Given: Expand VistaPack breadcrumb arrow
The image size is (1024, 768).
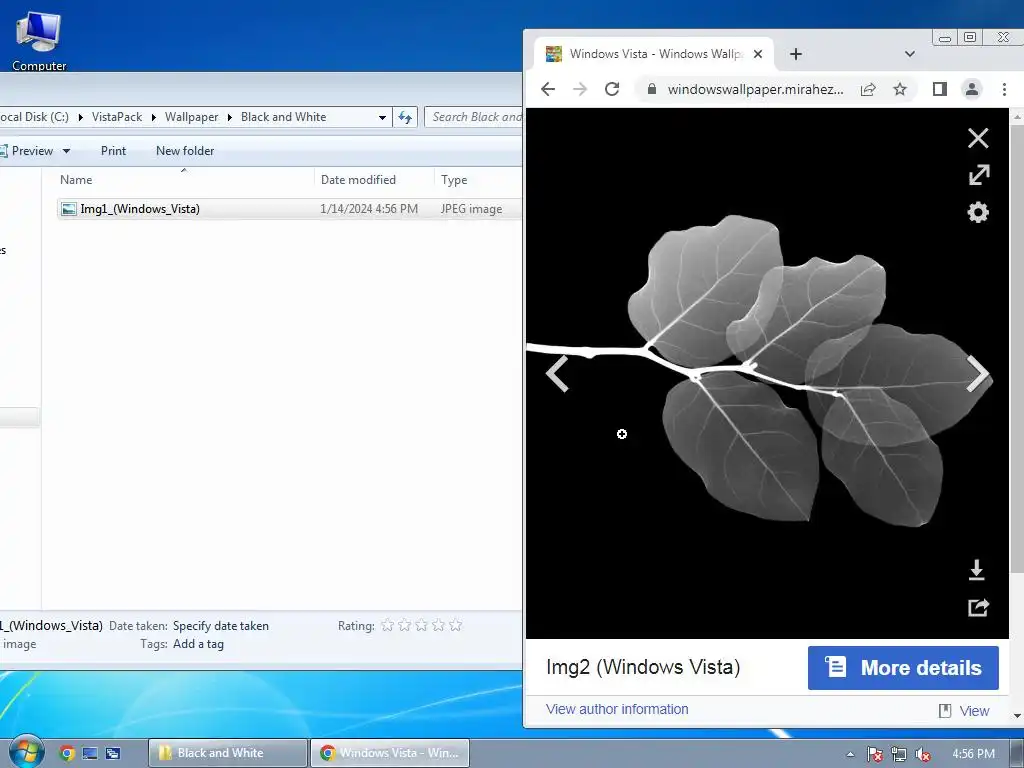Looking at the screenshot, I should point(153,118).
